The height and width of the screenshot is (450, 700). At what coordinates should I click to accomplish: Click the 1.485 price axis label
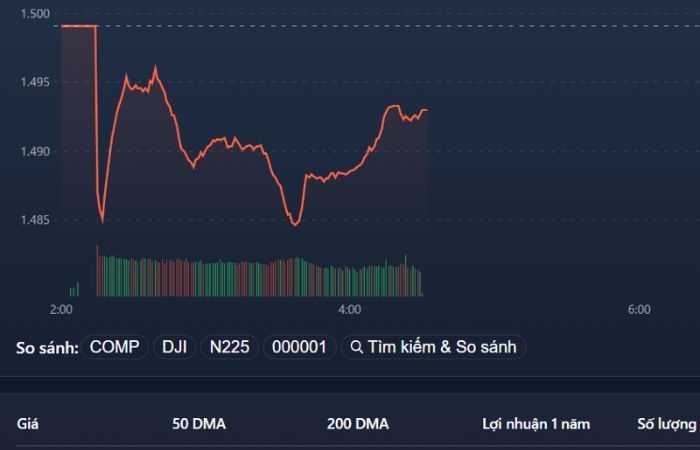[x=35, y=220]
